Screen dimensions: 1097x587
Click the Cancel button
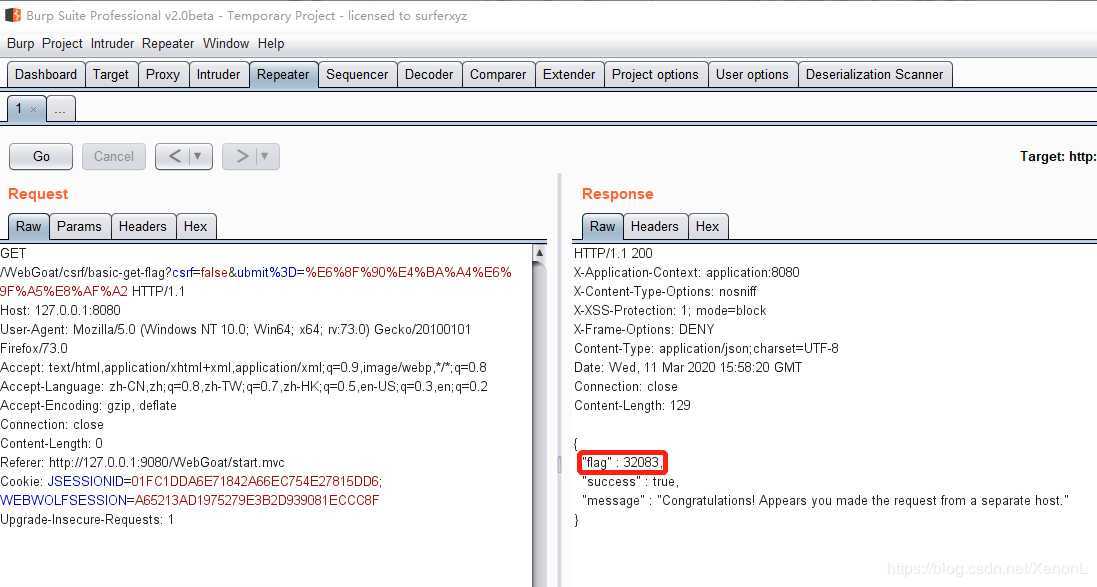pyautogui.click(x=114, y=156)
